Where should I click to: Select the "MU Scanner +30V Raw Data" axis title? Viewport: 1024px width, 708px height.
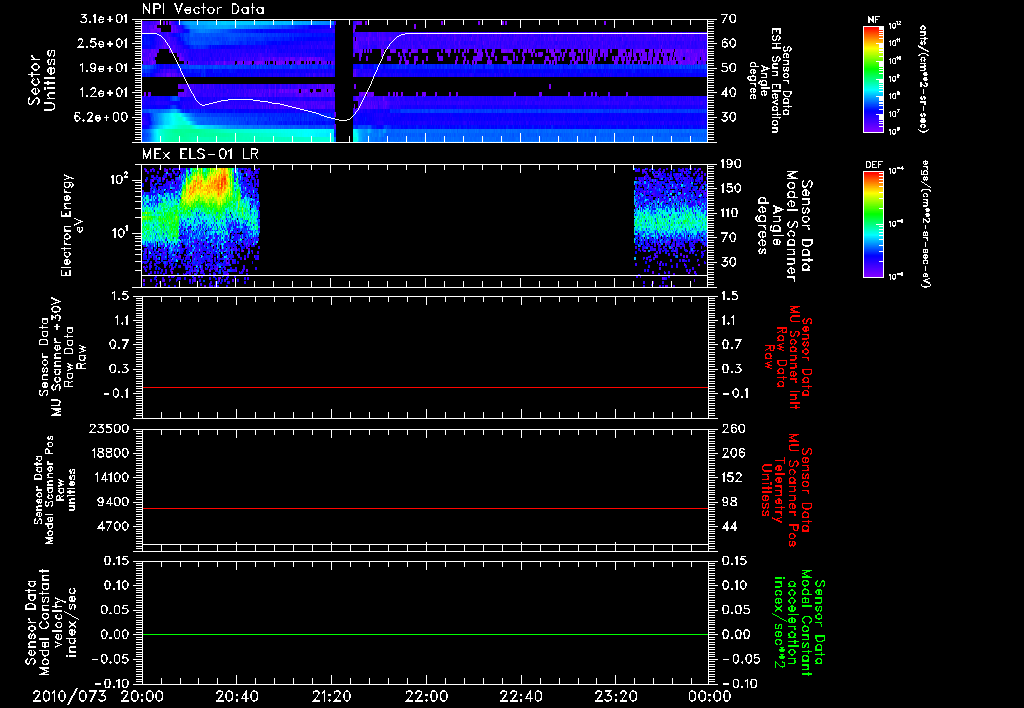61,357
